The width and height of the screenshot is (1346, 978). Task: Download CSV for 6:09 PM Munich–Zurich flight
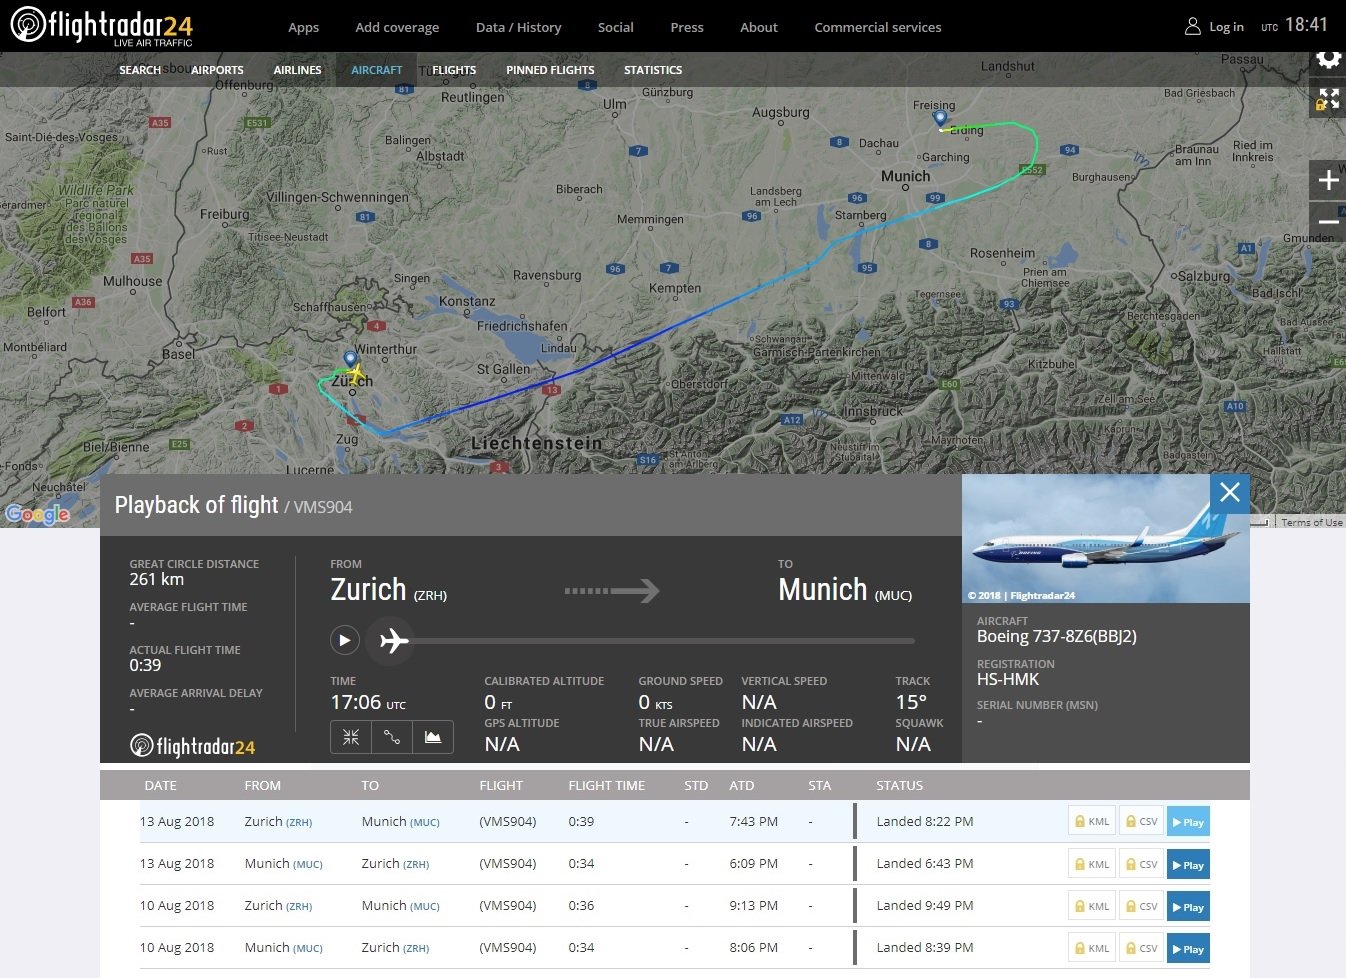[1141, 864]
